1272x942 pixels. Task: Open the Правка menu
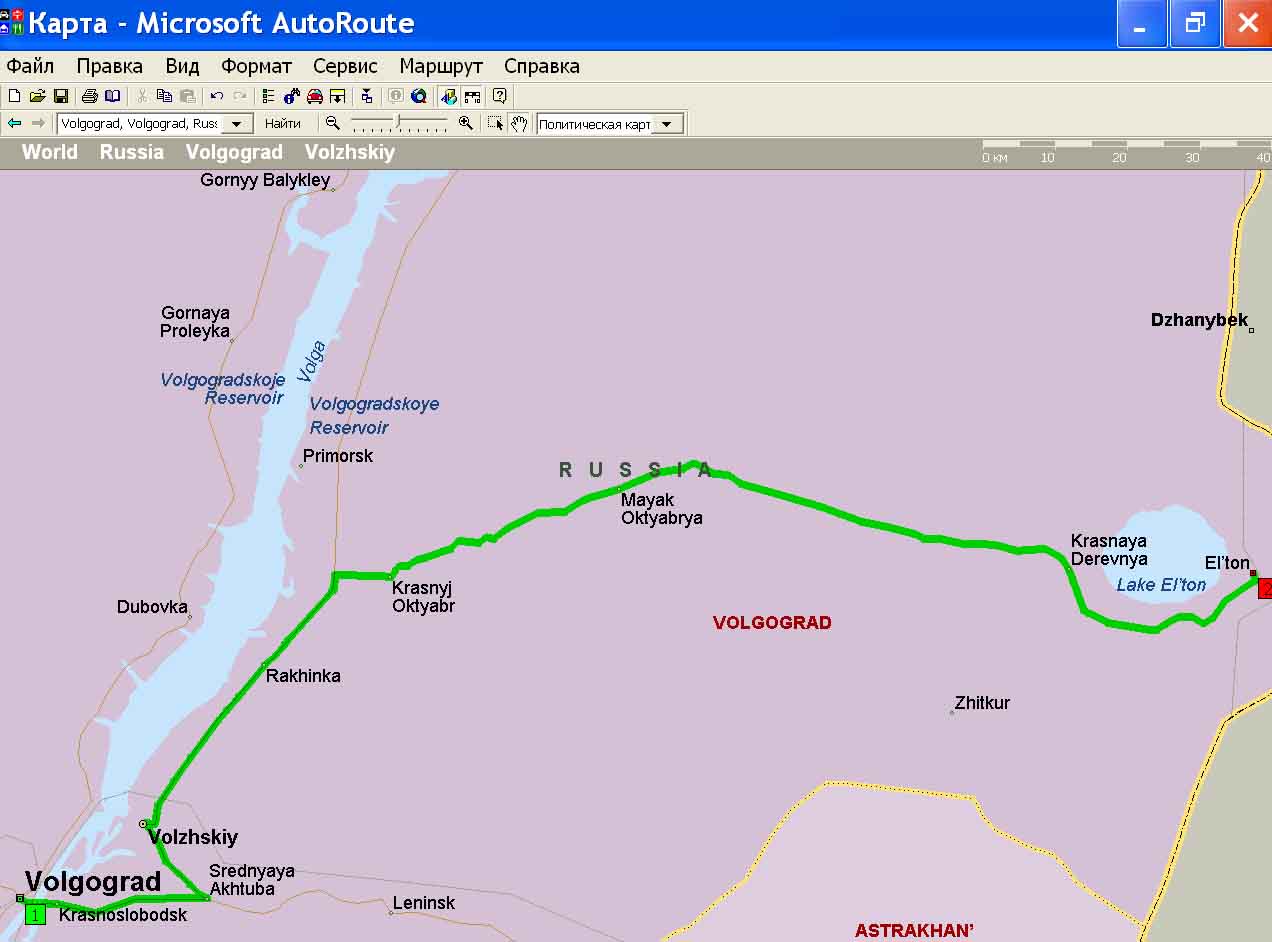(109, 66)
